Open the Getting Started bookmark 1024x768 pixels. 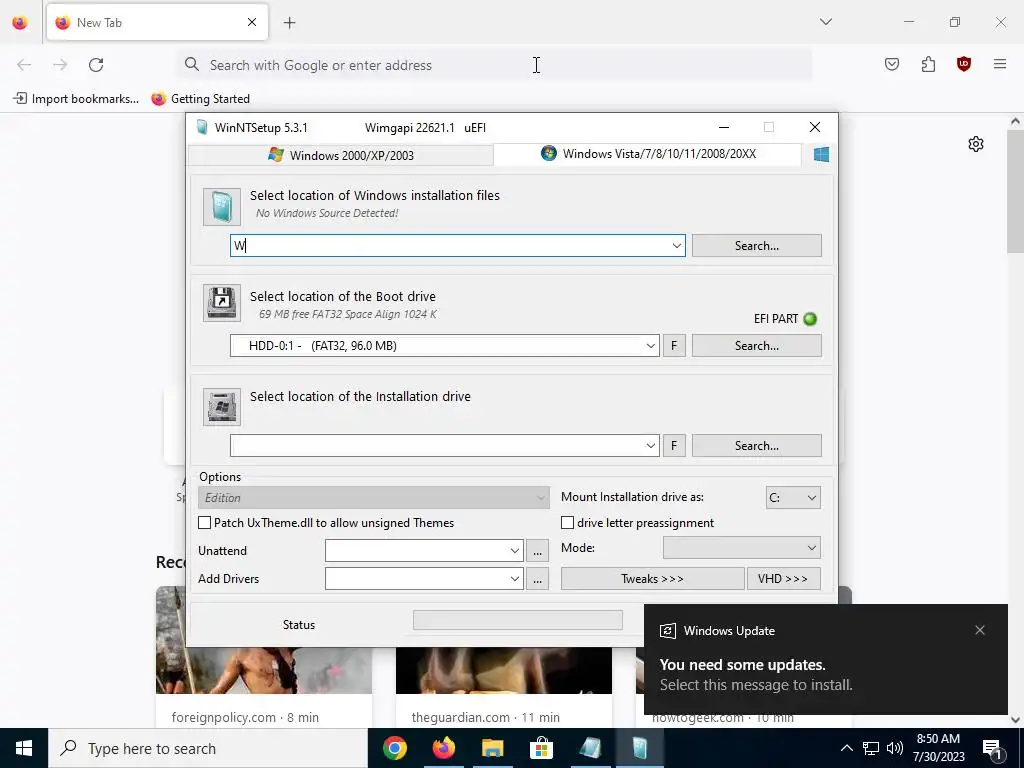200,99
